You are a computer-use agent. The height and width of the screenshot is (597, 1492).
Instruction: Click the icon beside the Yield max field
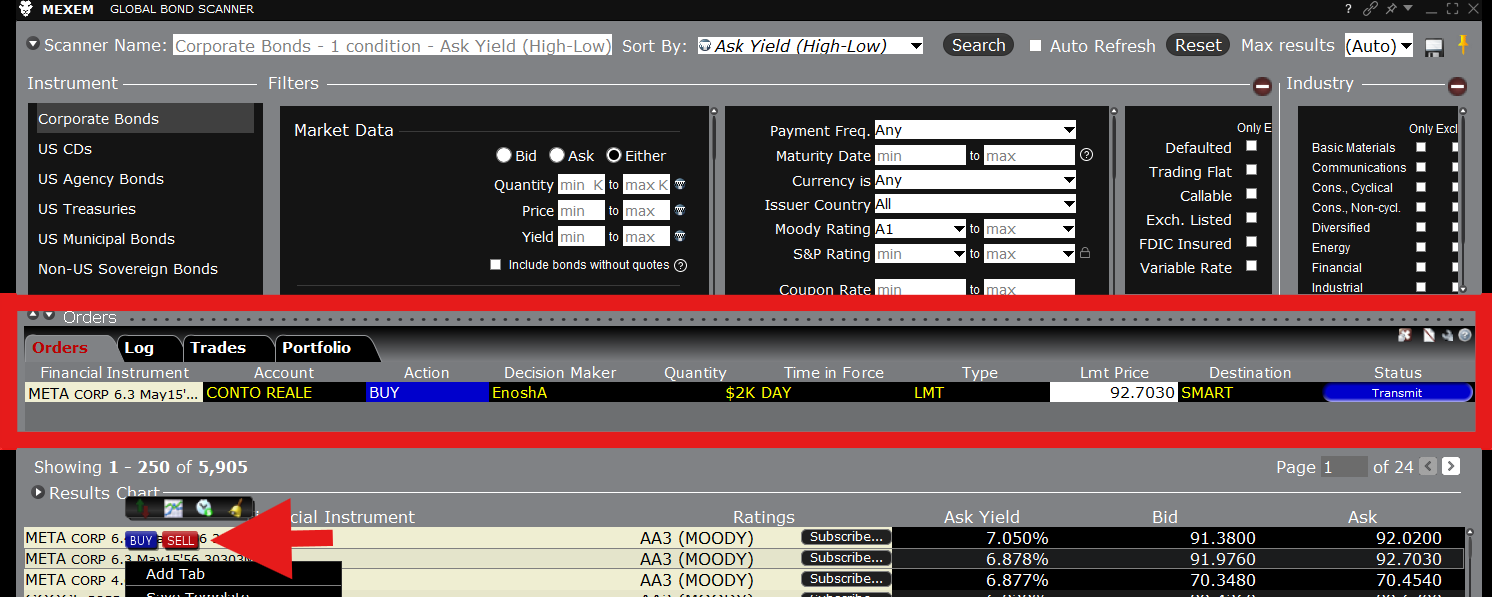680,237
